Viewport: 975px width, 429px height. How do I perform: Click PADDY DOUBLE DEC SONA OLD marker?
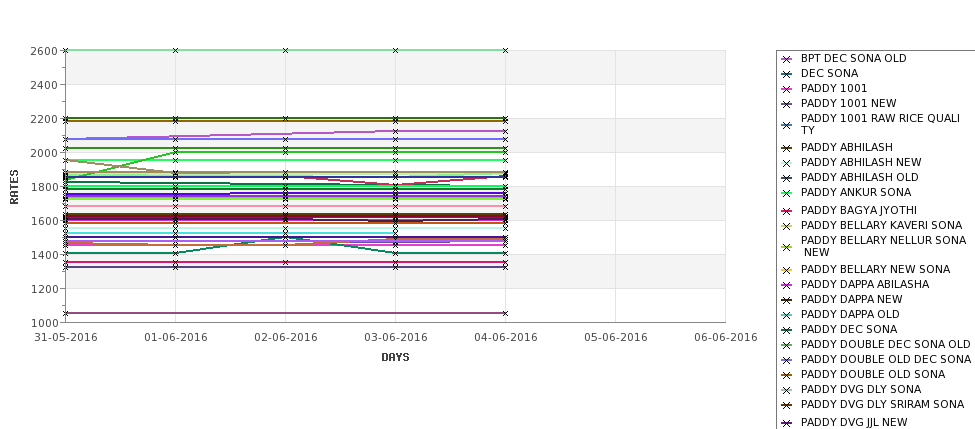787,345
